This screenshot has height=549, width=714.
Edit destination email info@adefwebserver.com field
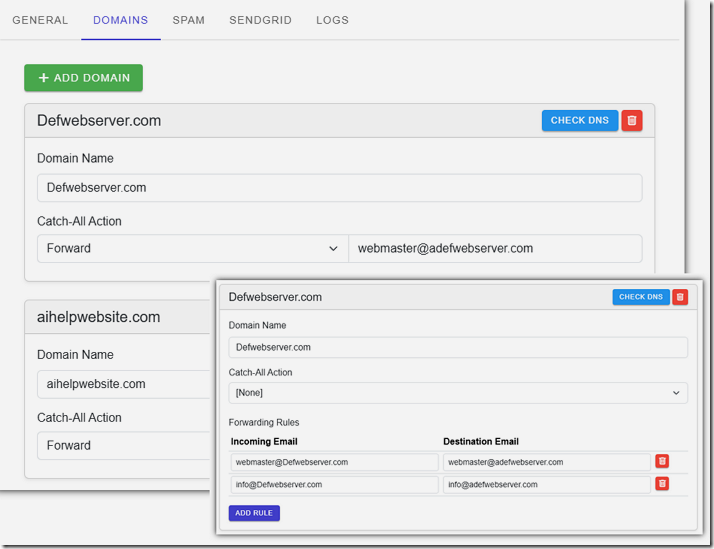pos(546,484)
